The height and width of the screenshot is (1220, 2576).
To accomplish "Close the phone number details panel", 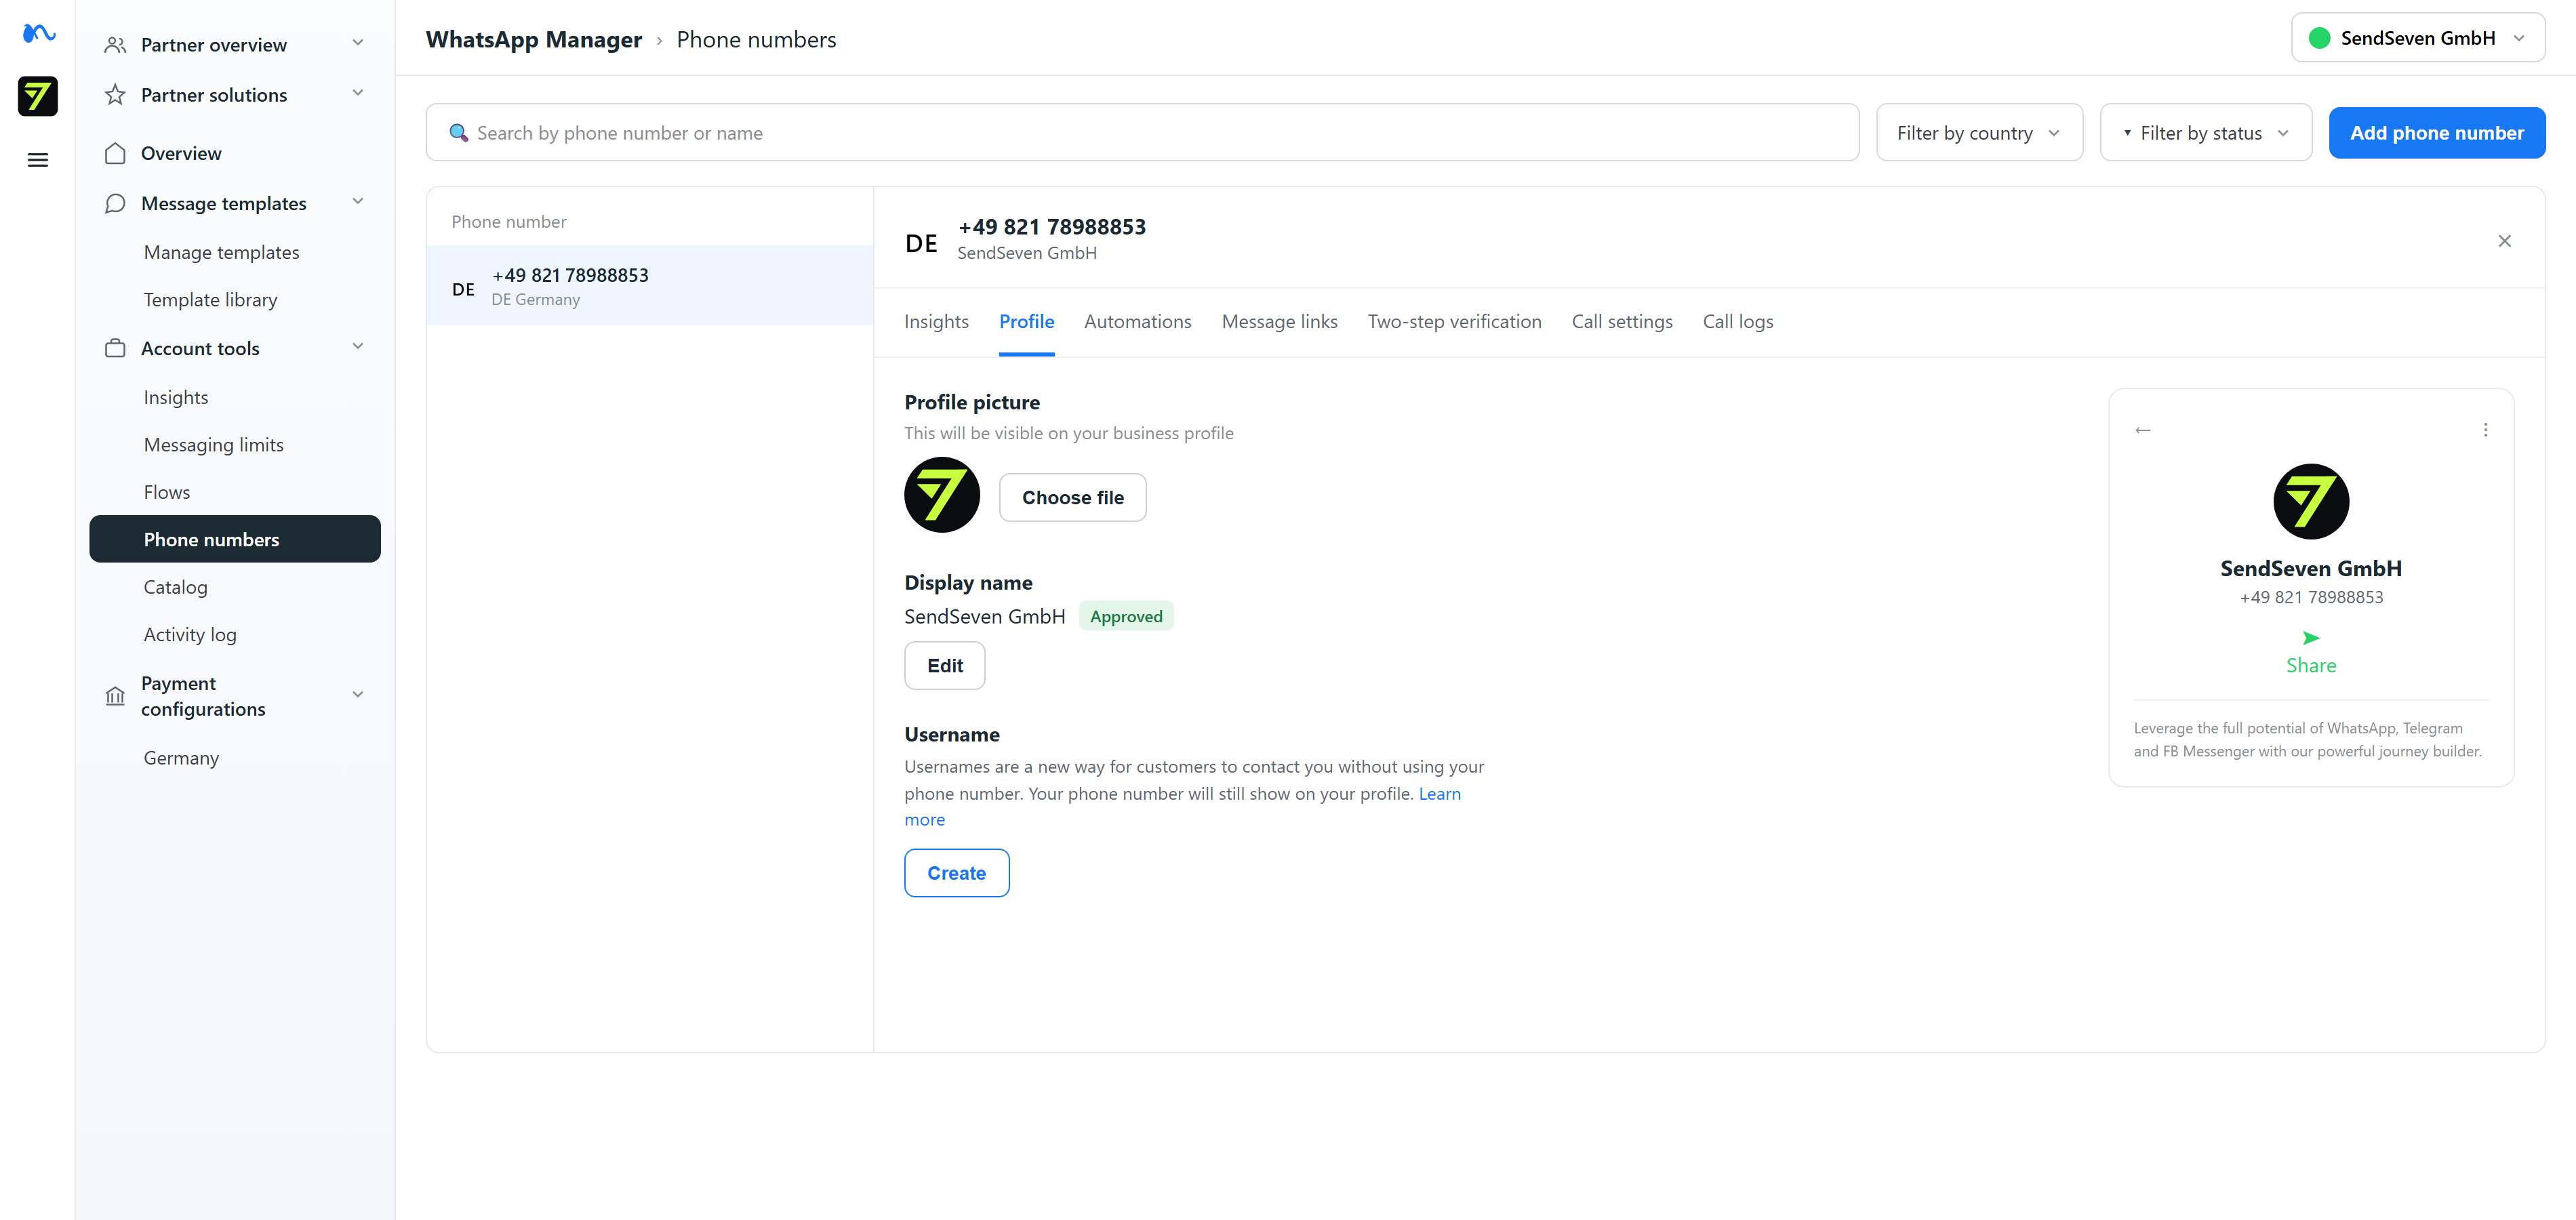I will coord(2504,241).
